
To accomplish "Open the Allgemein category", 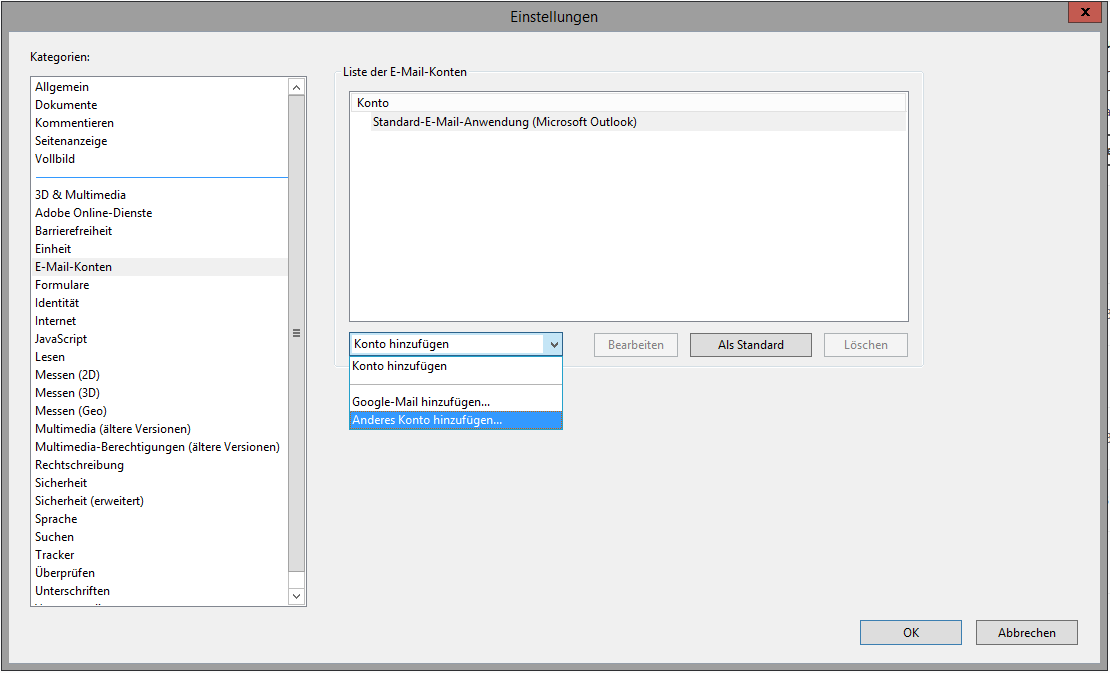I will tap(62, 87).
